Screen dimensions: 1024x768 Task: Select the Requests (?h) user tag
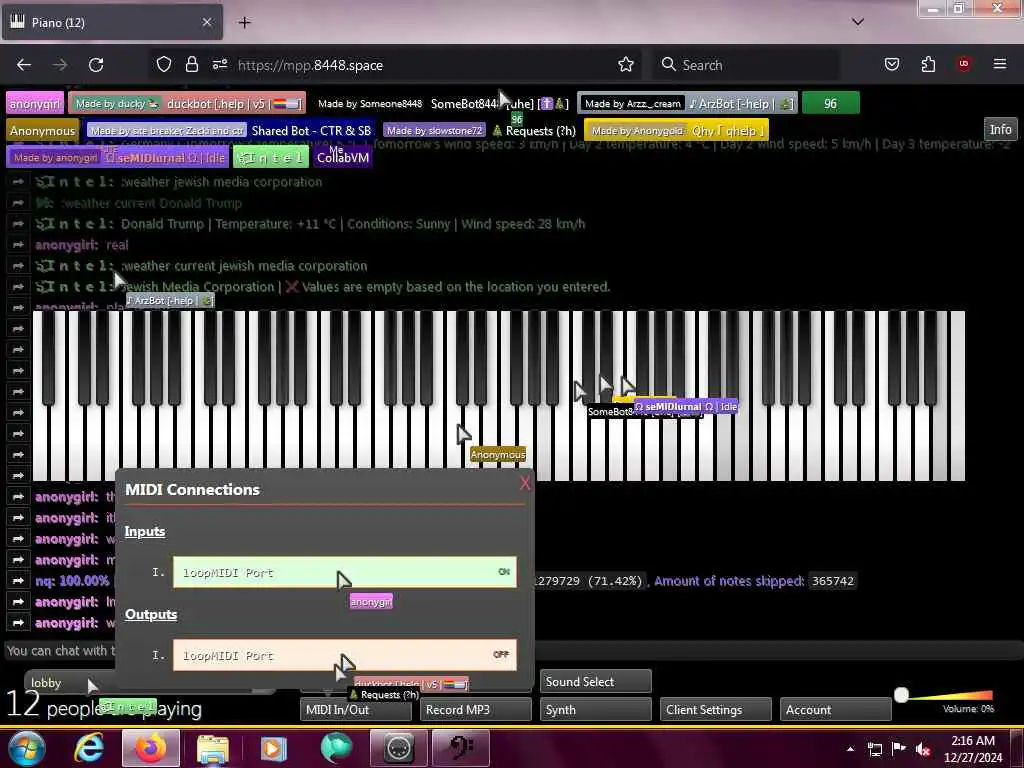(x=479, y=131)
